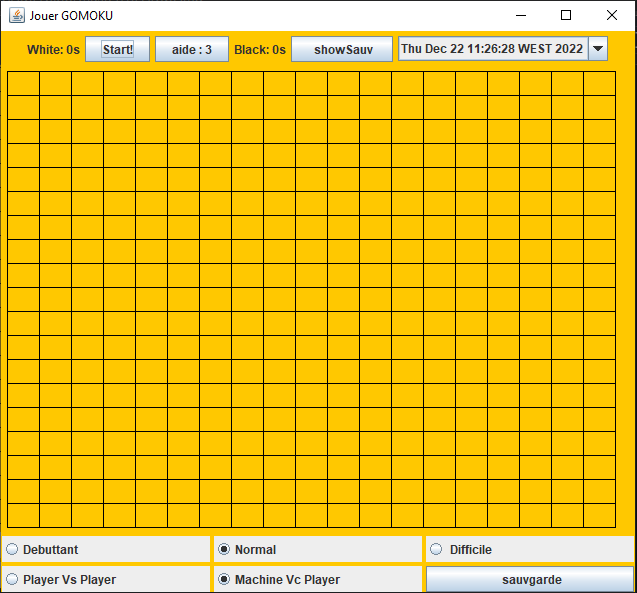Viewport: 637px width, 593px height.
Task: Choose Player Vs Player mode
Action: pyautogui.click(x=106, y=579)
